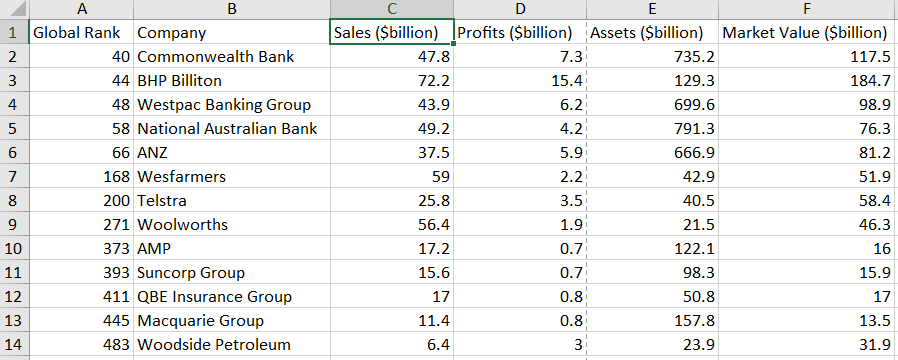Select row 7 header
Viewport: 898px width, 360px height.
(14, 176)
